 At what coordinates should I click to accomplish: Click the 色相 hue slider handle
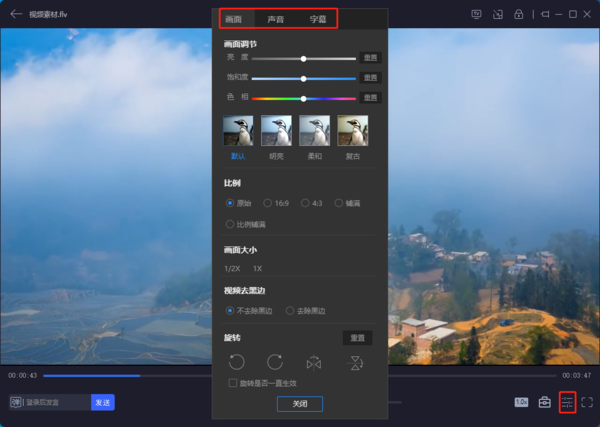coord(303,99)
